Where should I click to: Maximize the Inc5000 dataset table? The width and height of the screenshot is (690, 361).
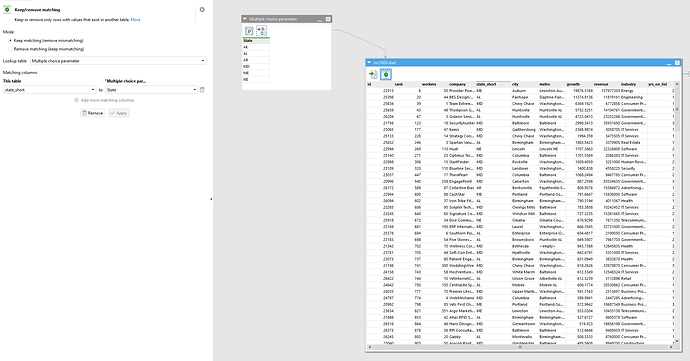677,63
